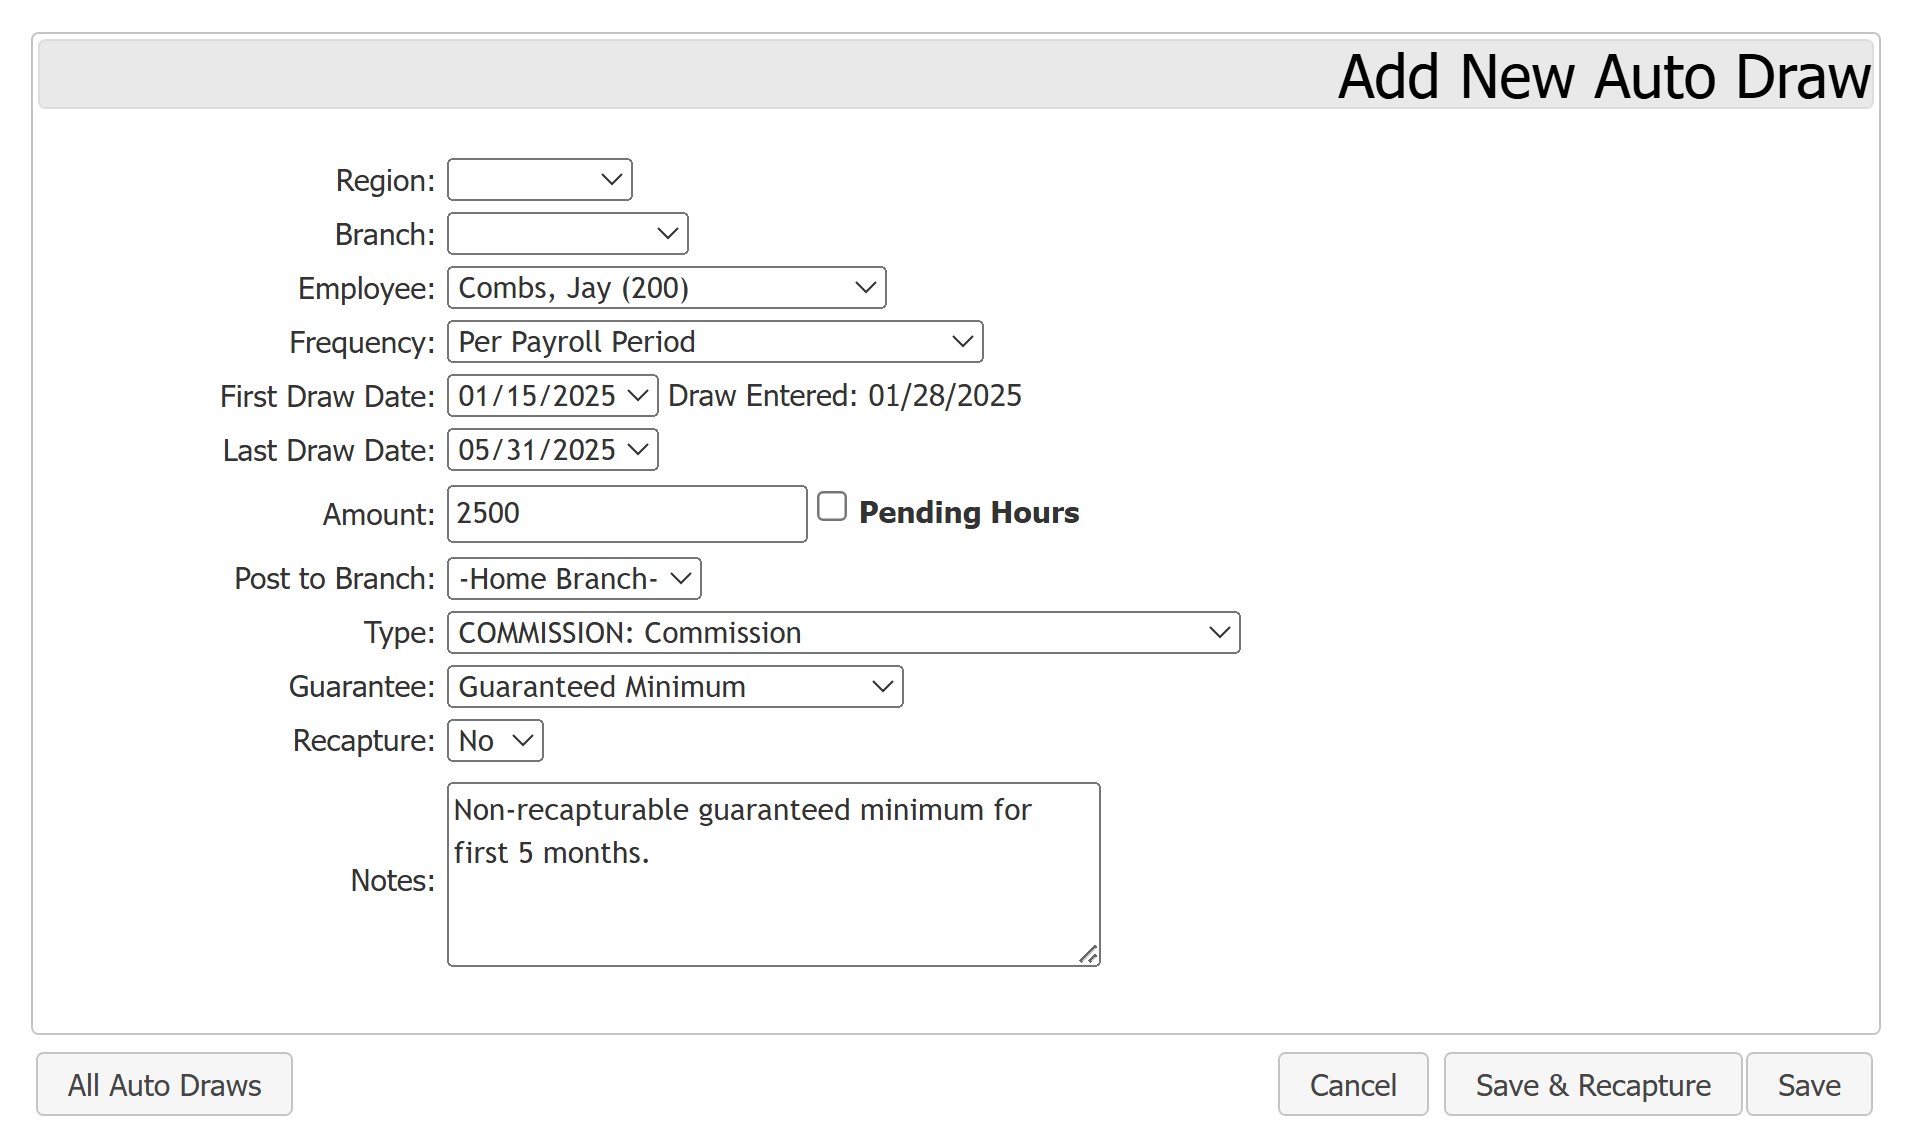Cancel adding the new auto draw
The image size is (1907, 1141).
pos(1352,1085)
